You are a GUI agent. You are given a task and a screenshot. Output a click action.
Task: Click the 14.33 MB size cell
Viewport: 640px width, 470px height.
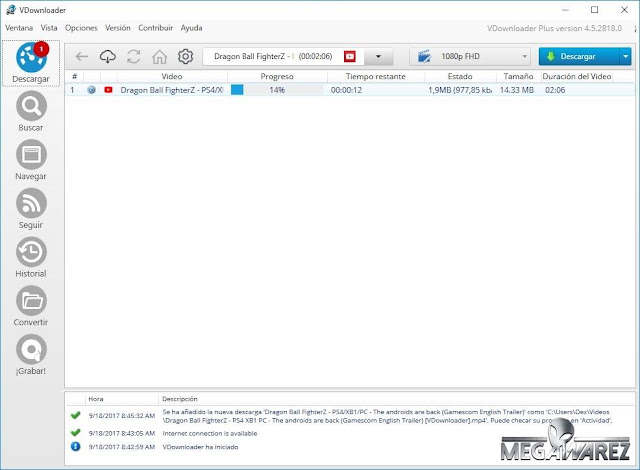tap(517, 90)
